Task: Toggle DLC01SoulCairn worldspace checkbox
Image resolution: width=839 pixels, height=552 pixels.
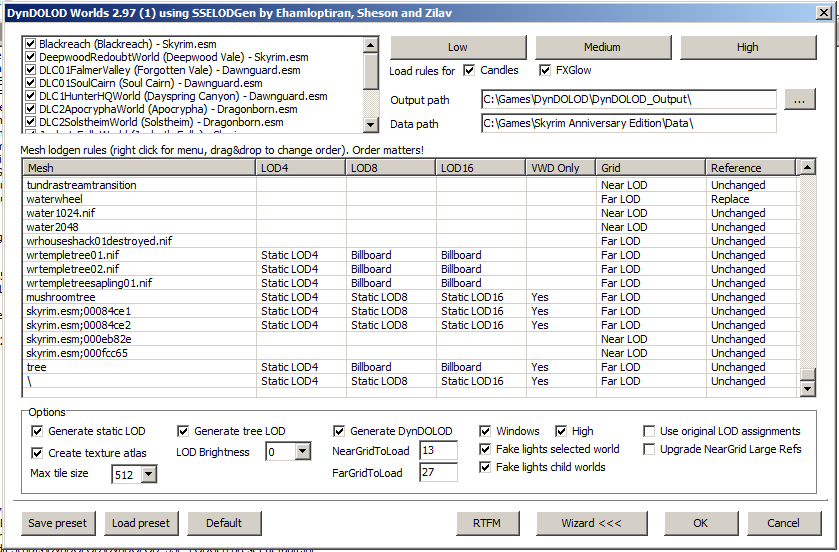Action: click(x=30, y=83)
